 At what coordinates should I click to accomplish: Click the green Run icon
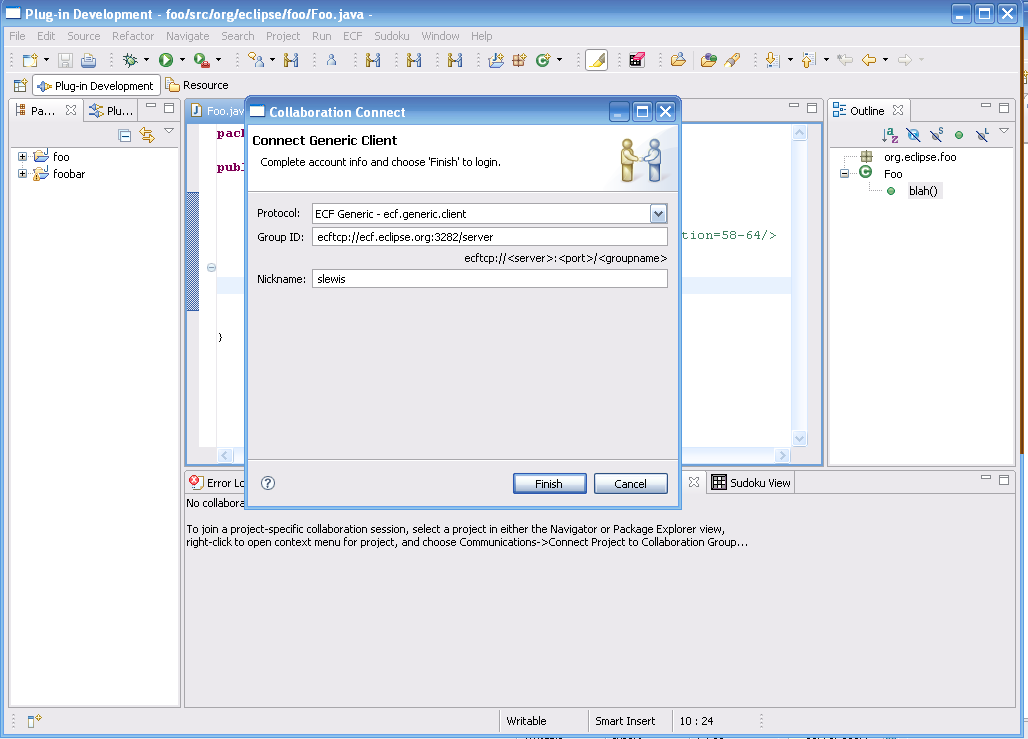pos(166,60)
